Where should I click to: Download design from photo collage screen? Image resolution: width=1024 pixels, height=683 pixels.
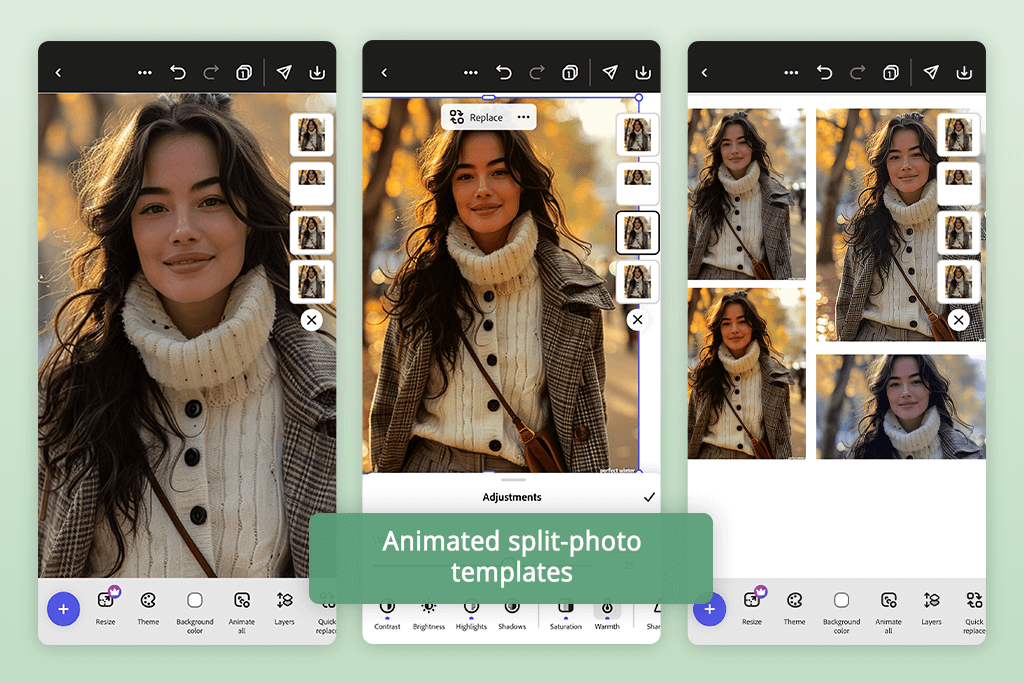tap(964, 72)
